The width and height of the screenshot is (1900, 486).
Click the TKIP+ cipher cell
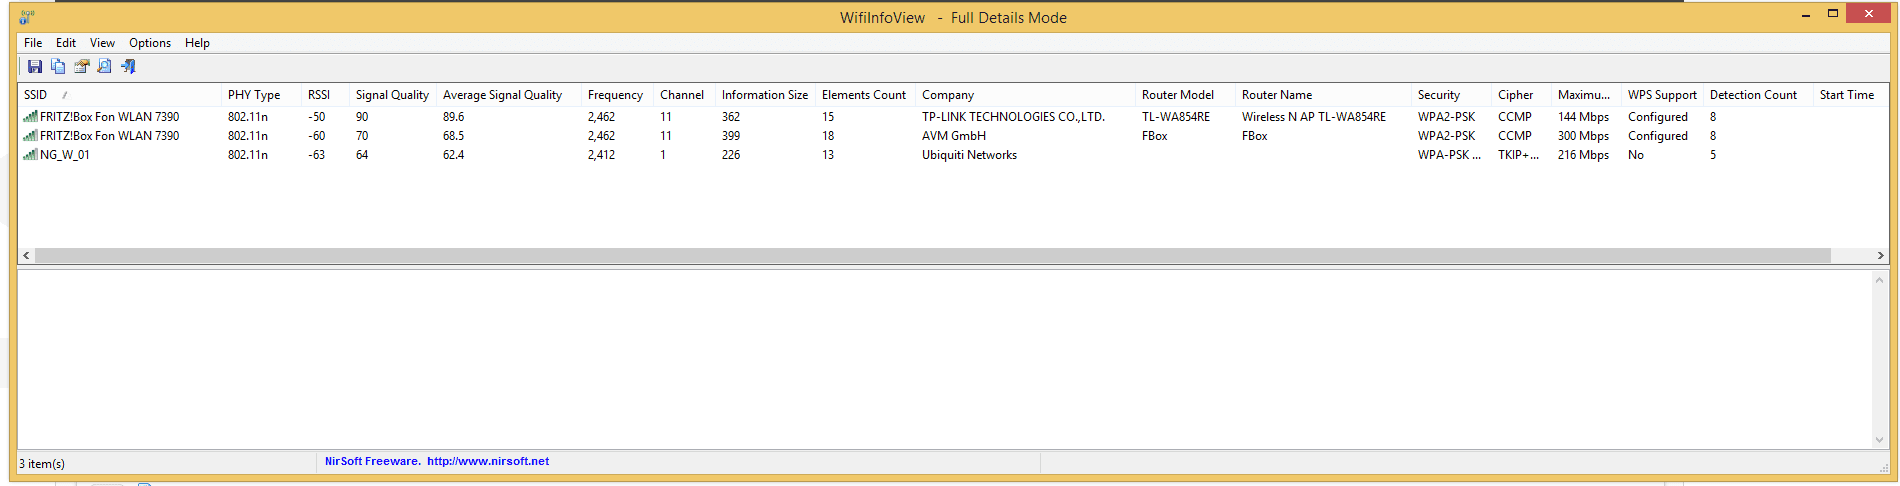pos(1518,155)
